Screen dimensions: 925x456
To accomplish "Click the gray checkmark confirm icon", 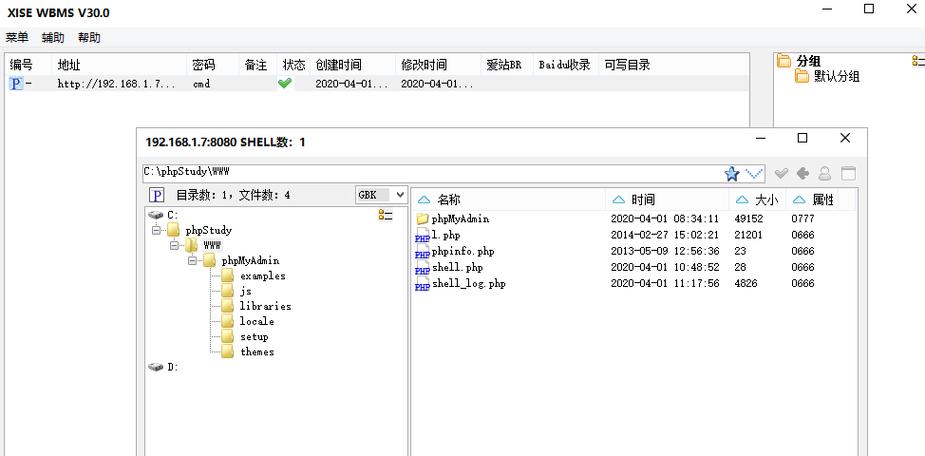I will 781,173.
